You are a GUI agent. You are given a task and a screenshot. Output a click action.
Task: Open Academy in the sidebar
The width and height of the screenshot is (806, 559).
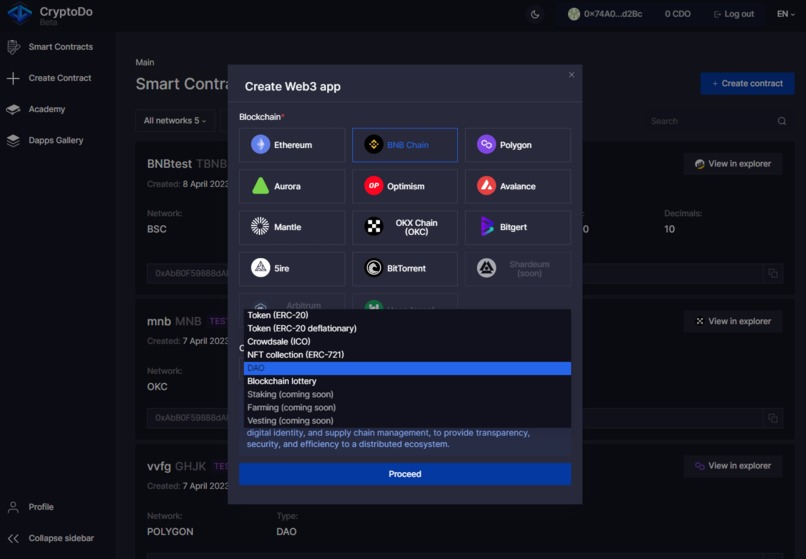[36, 109]
